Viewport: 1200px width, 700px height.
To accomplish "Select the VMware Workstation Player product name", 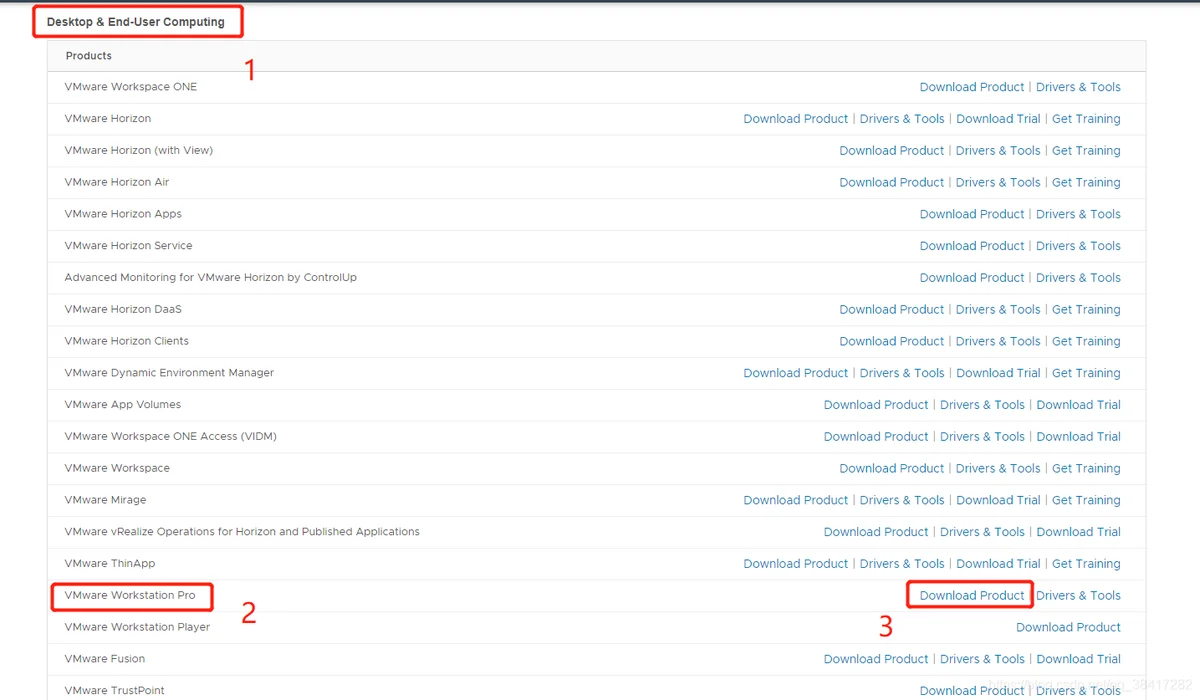I will coord(137,627).
